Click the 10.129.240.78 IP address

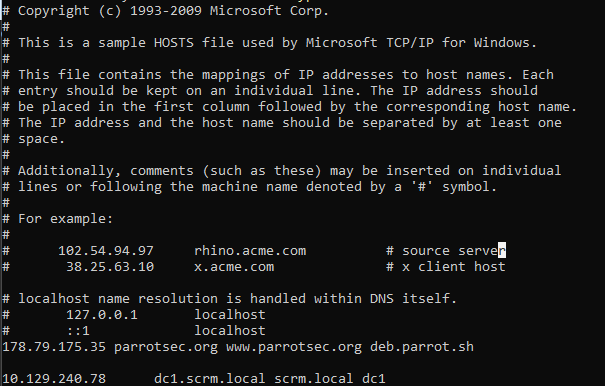click(x=54, y=379)
